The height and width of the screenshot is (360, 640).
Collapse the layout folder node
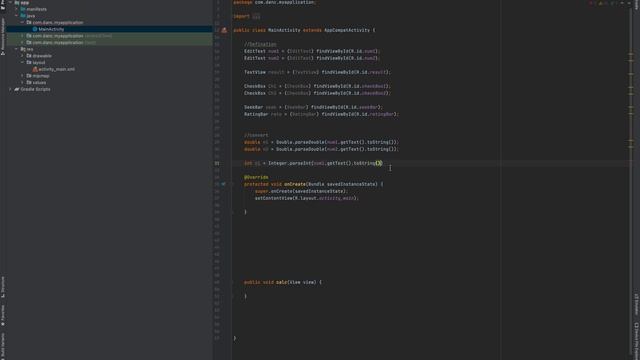[x=22, y=62]
